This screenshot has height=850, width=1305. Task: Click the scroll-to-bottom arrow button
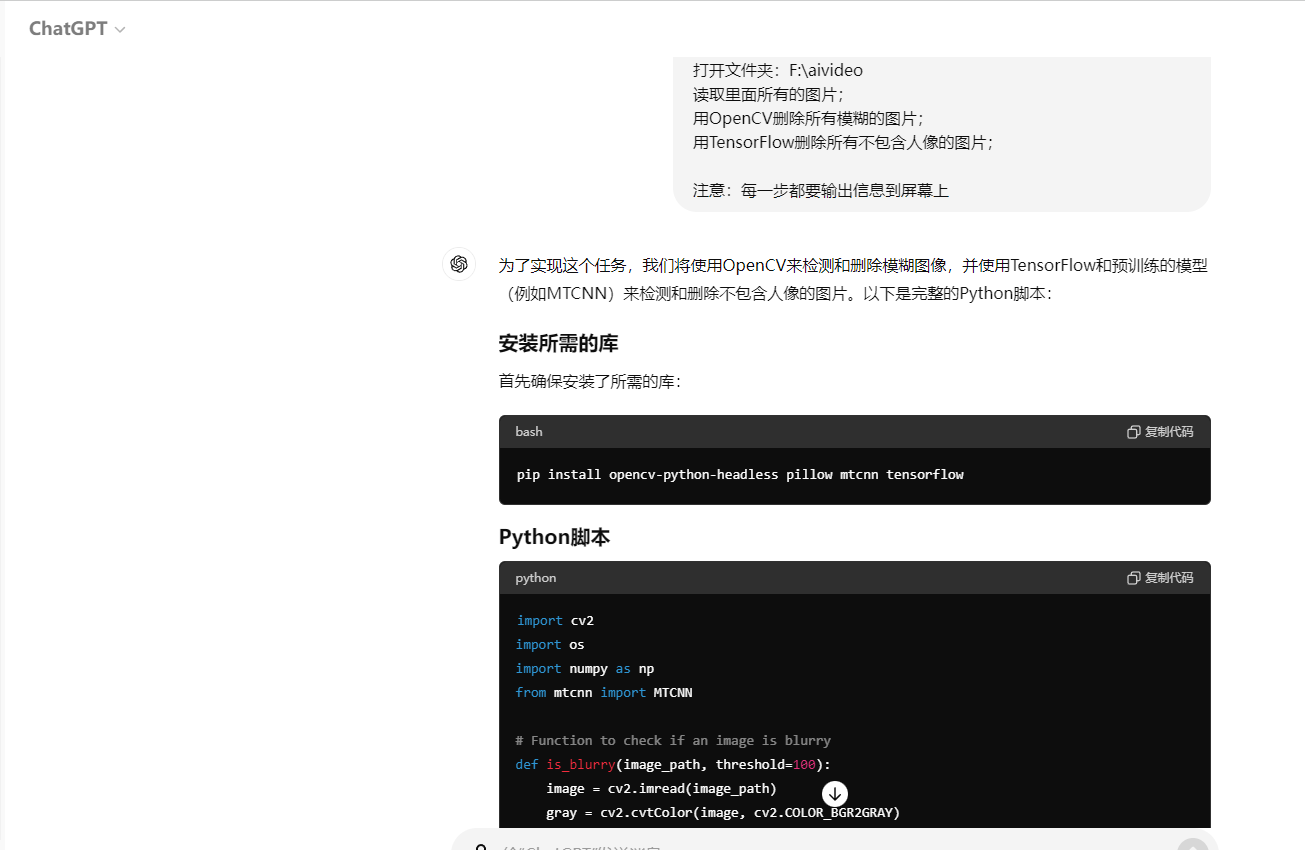835,794
